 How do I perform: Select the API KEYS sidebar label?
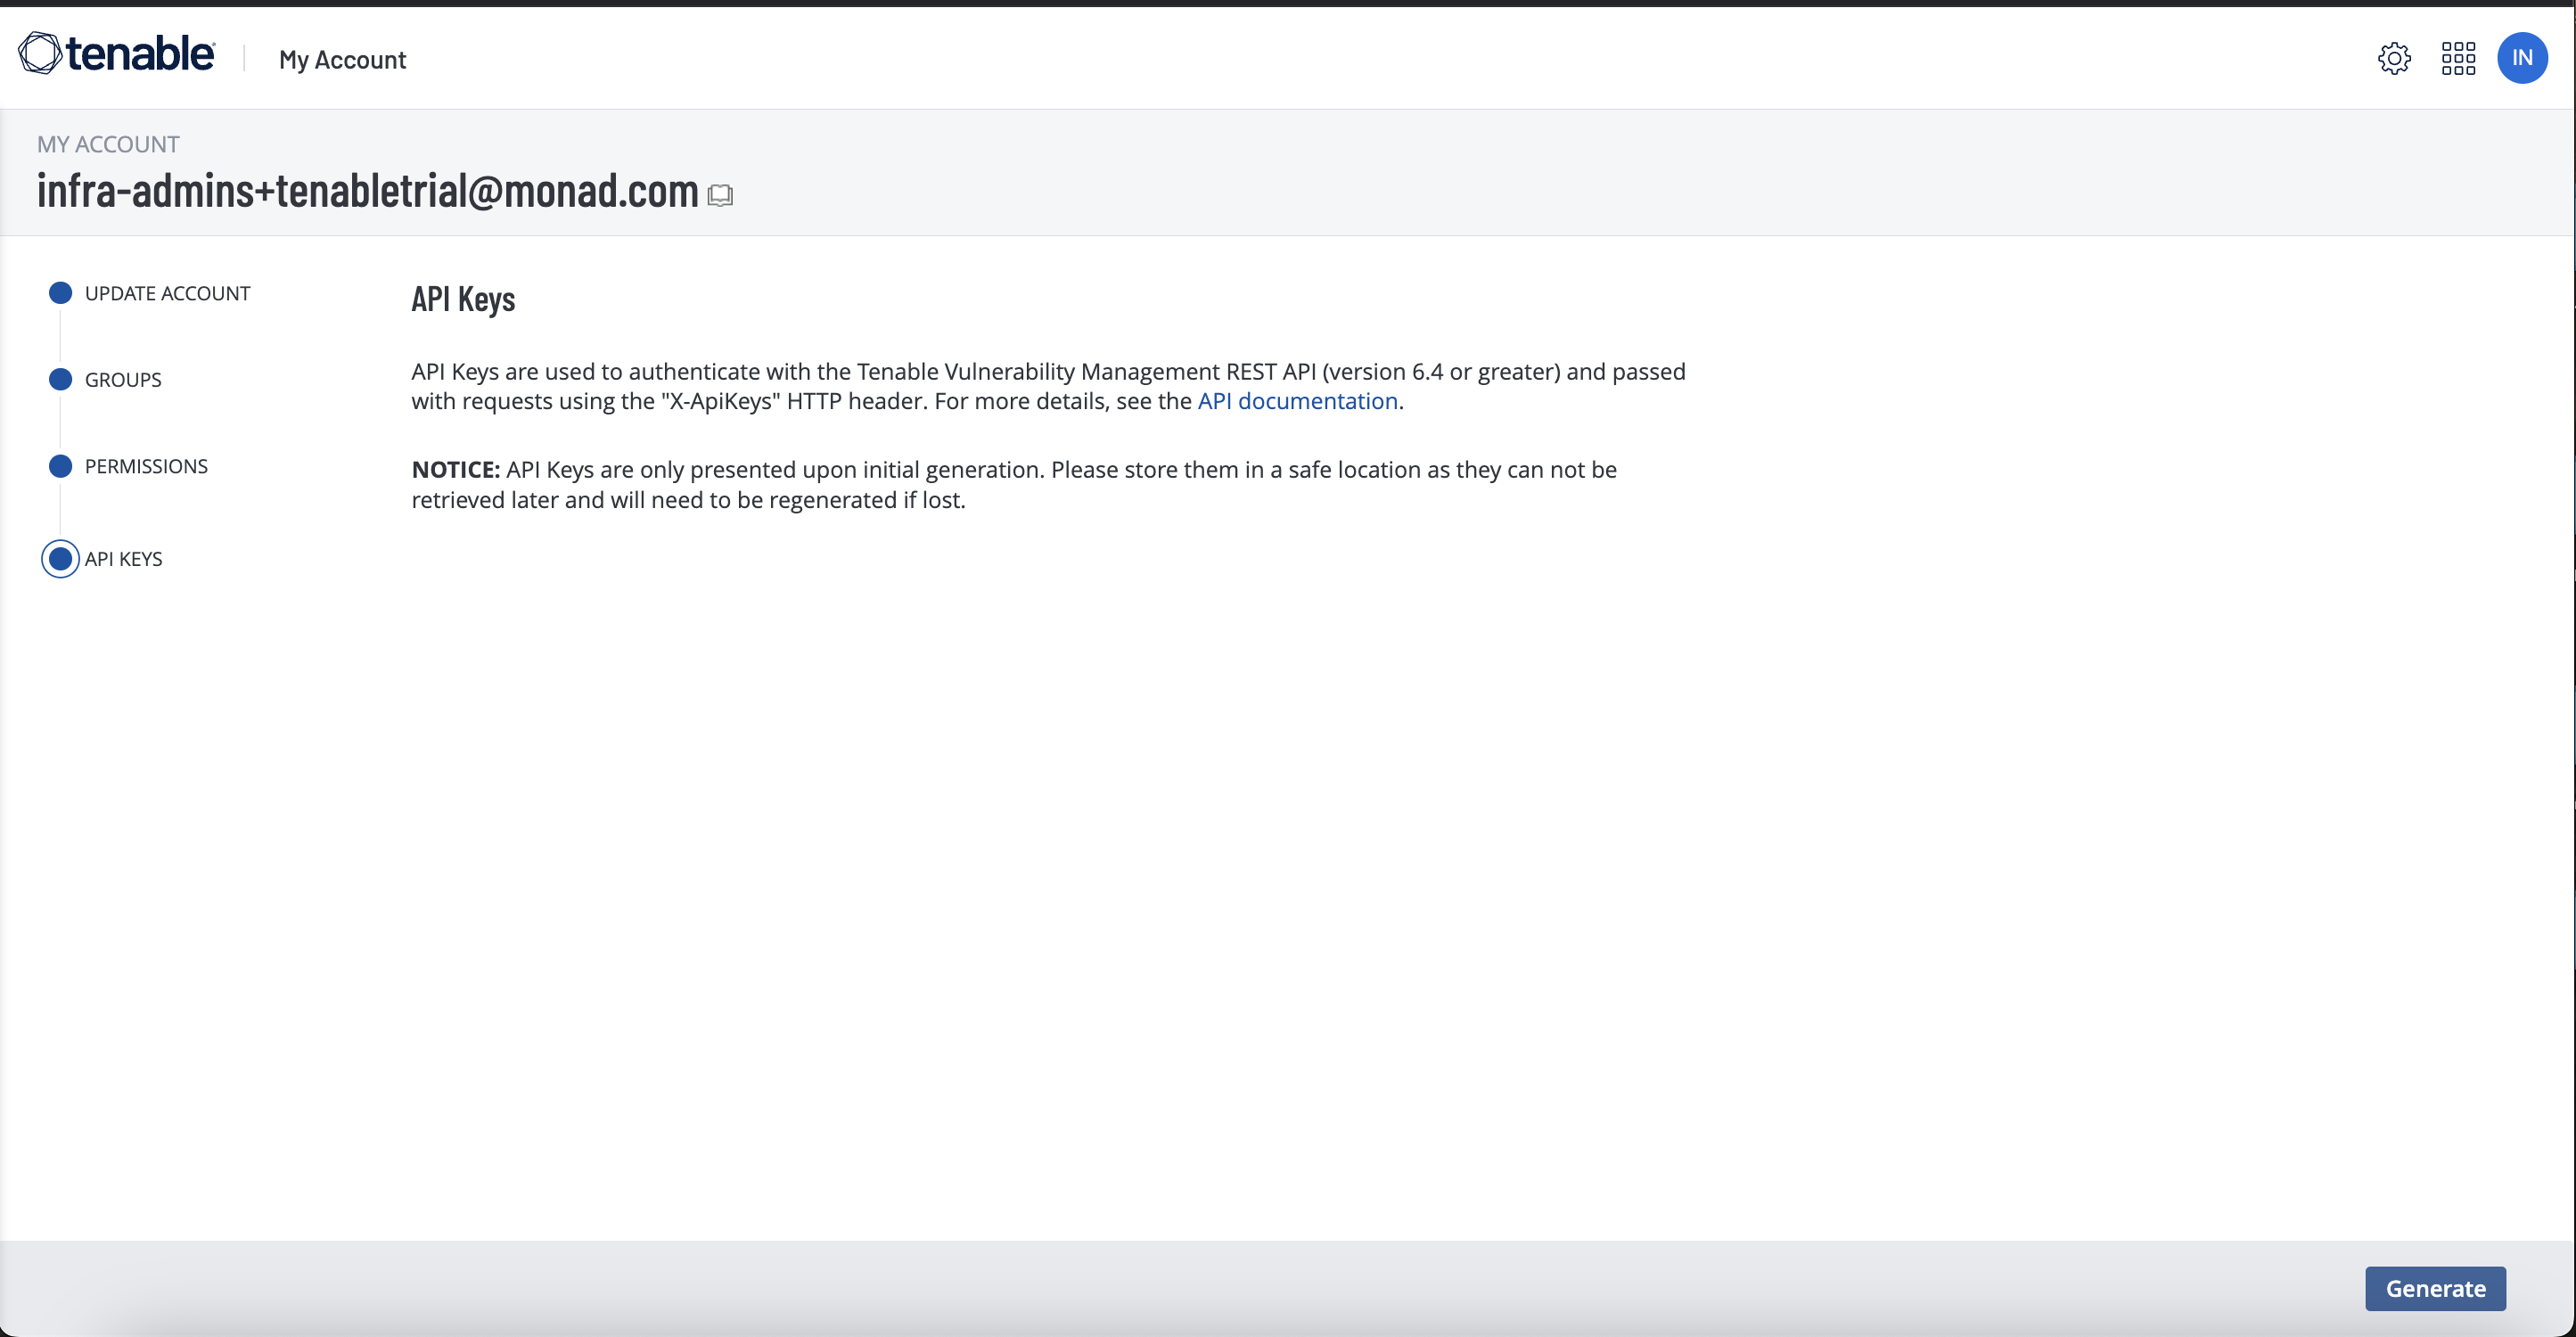pyautogui.click(x=123, y=559)
